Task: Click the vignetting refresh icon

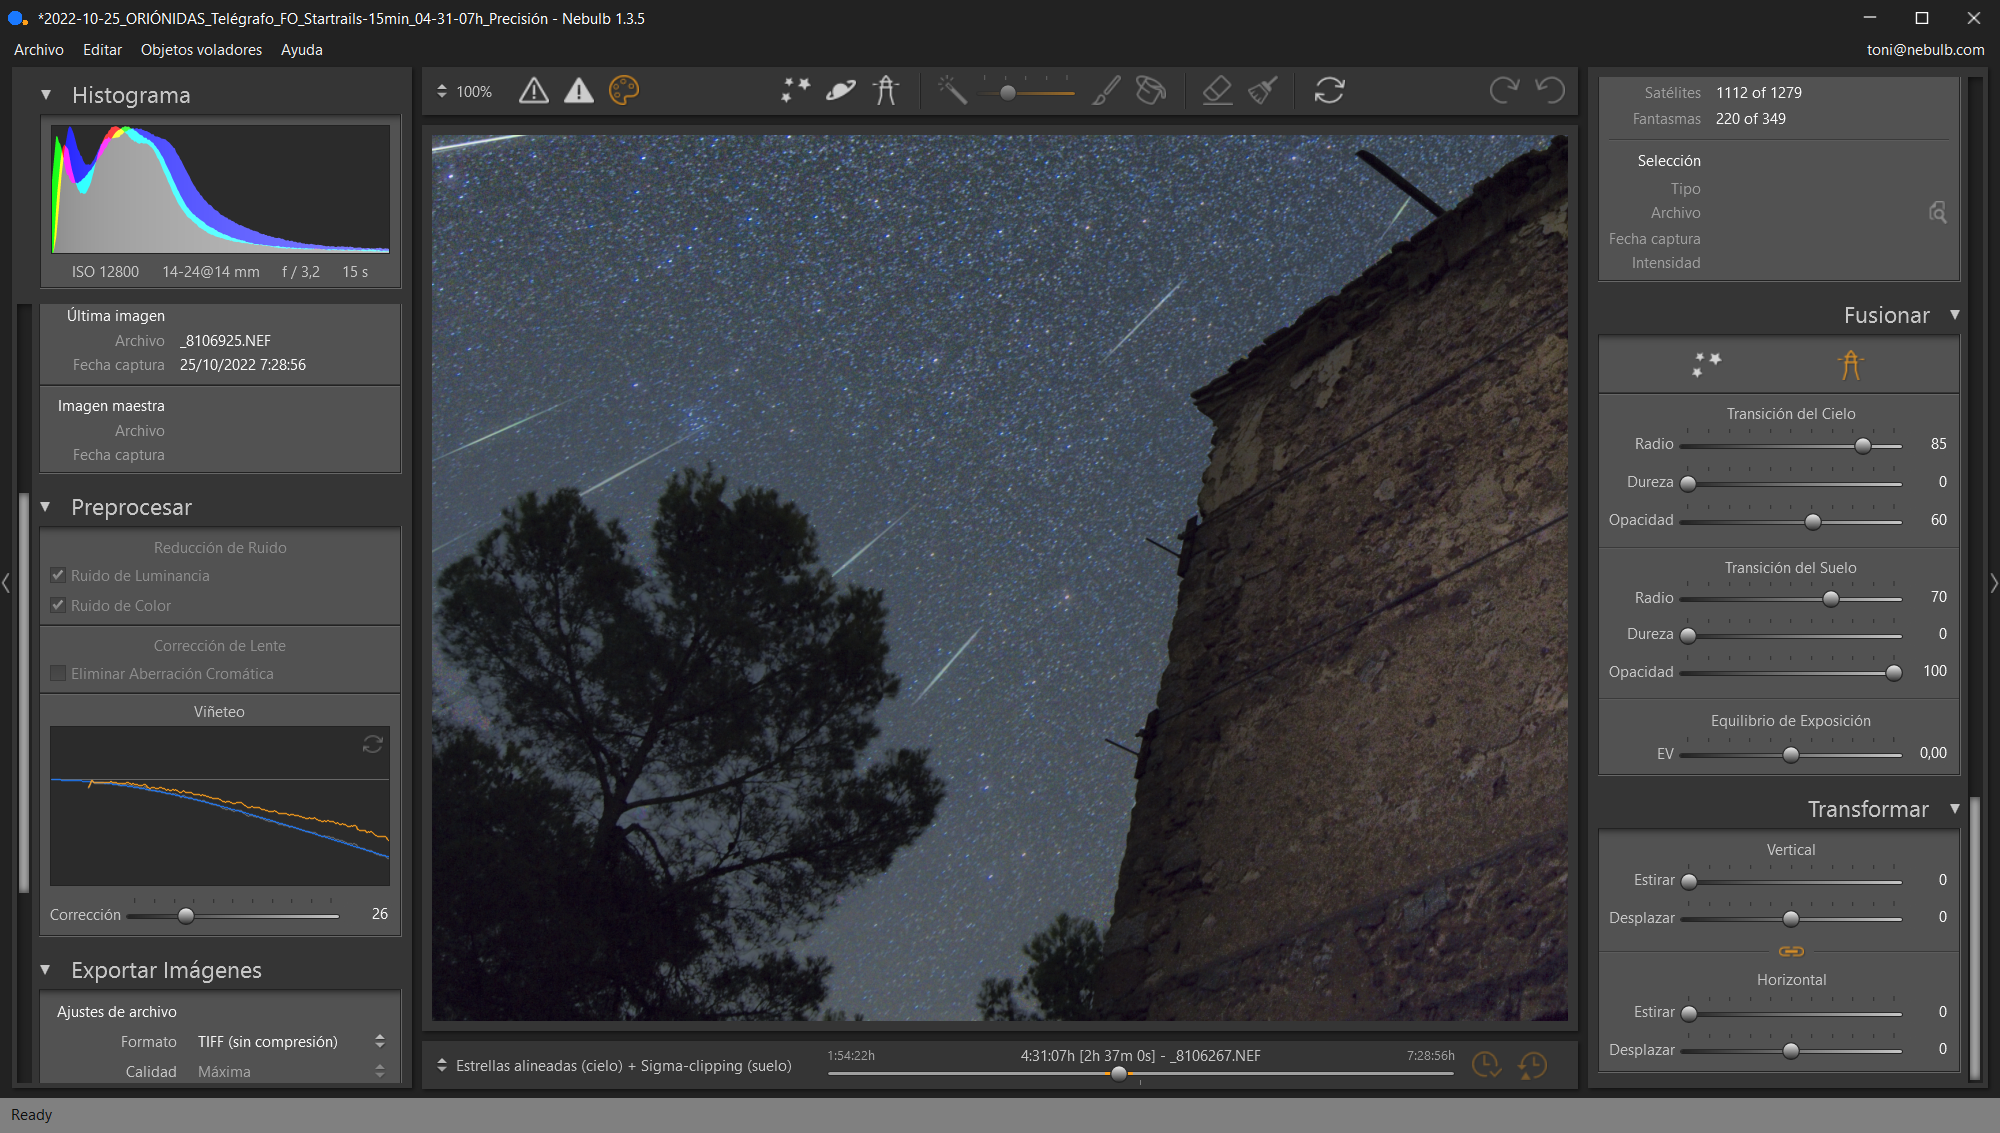Action: click(x=373, y=744)
